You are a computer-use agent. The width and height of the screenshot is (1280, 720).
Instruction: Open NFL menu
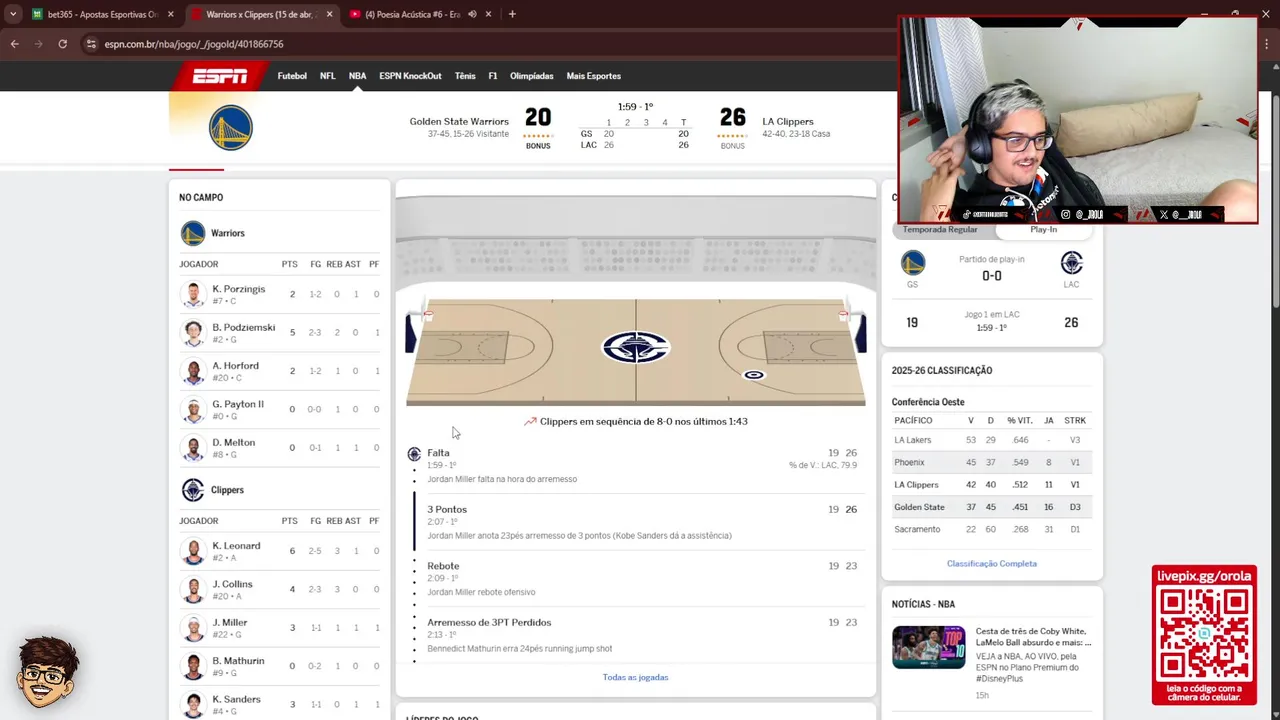[328, 76]
